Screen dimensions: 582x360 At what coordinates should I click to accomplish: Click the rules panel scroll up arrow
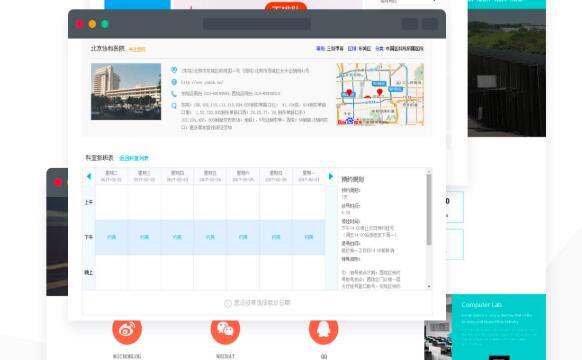point(429,171)
